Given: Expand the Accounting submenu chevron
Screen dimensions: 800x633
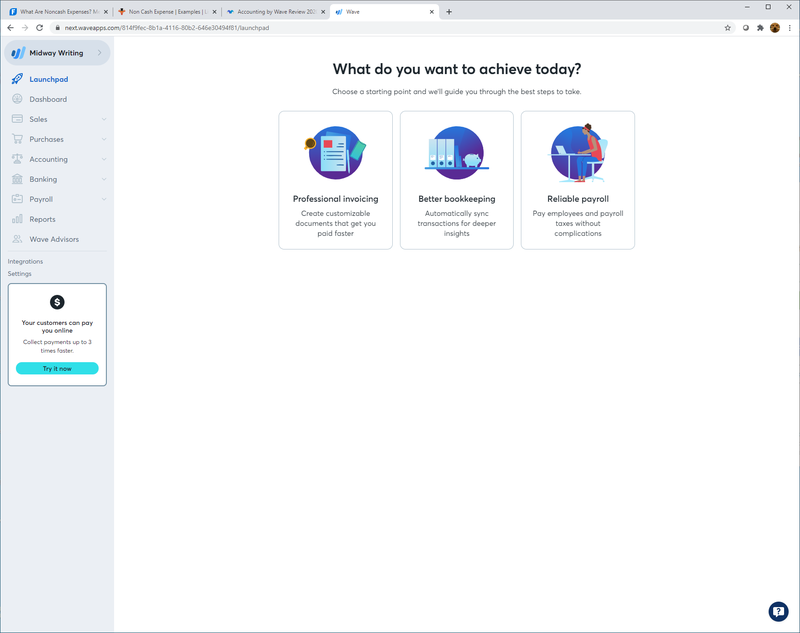Looking at the screenshot, I should coord(104,159).
